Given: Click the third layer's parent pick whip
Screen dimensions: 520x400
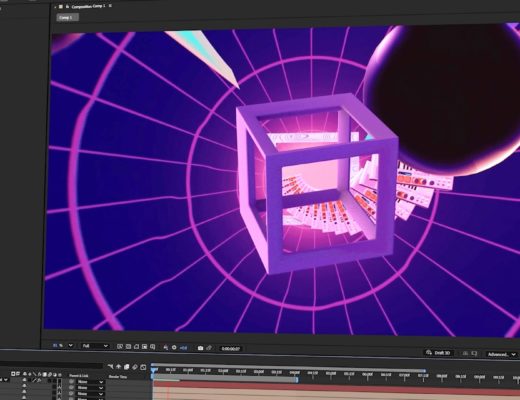Looking at the screenshot, I should 71,393.
